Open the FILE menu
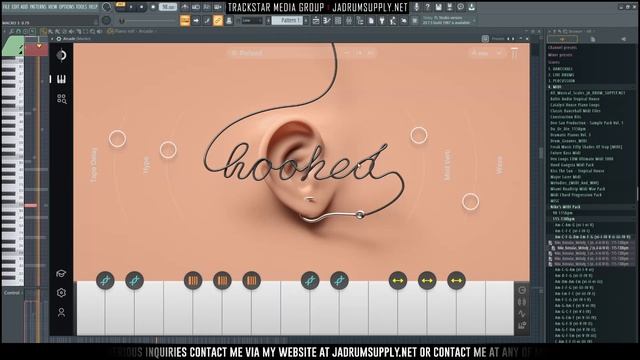Screen dimensions: 640x360 (x=7, y=7)
